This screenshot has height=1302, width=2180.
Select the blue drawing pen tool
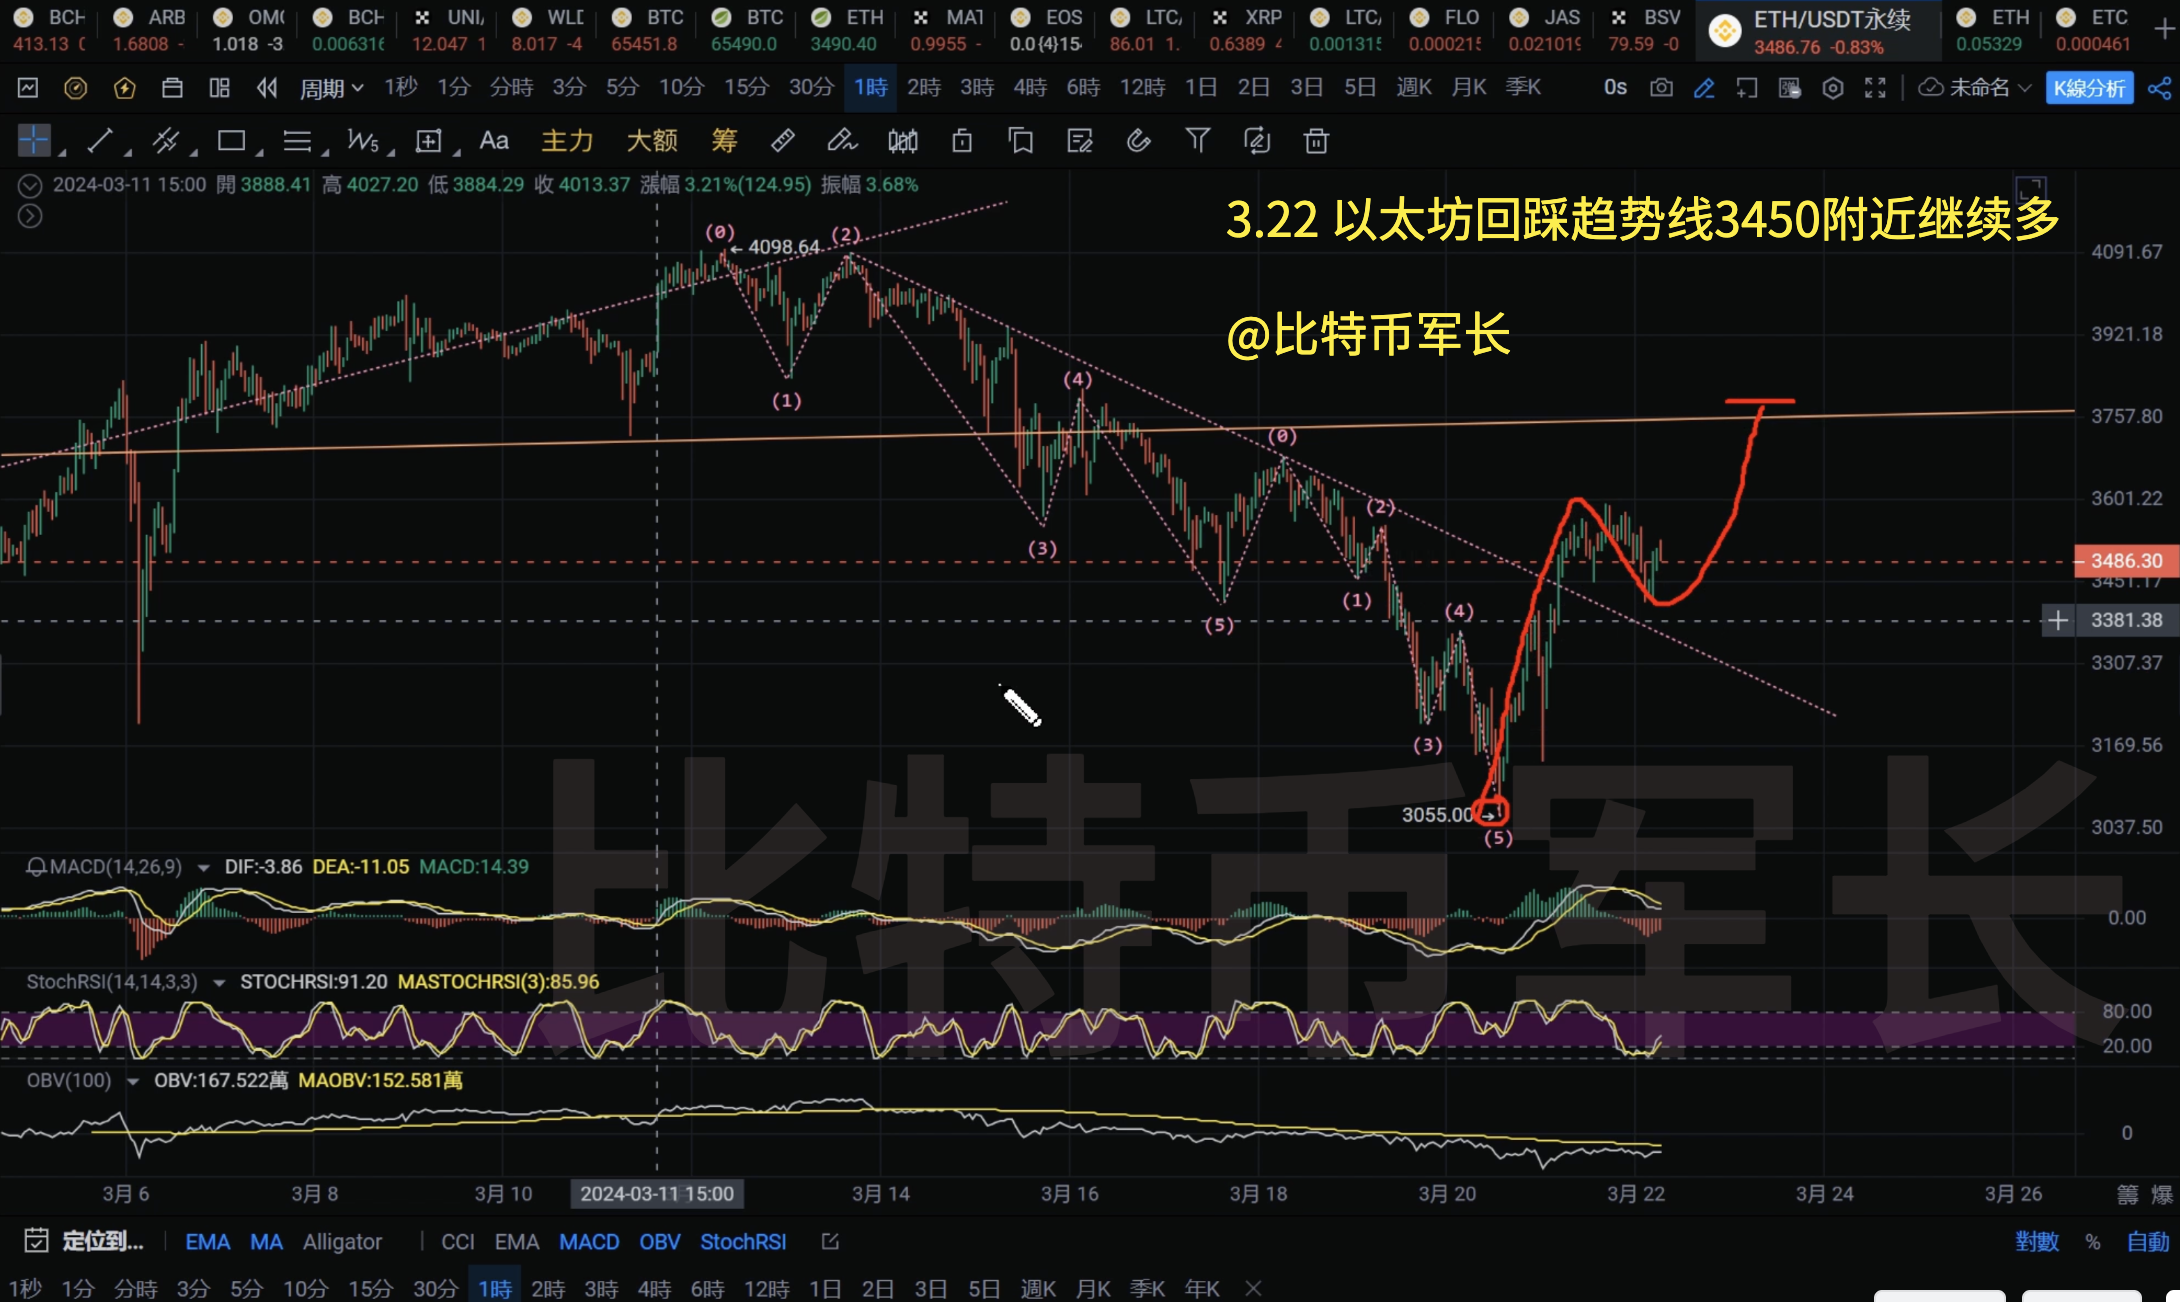1704,88
